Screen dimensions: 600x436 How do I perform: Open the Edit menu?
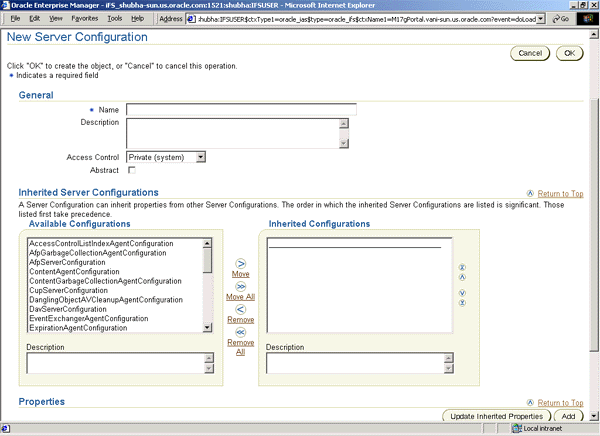34,18
